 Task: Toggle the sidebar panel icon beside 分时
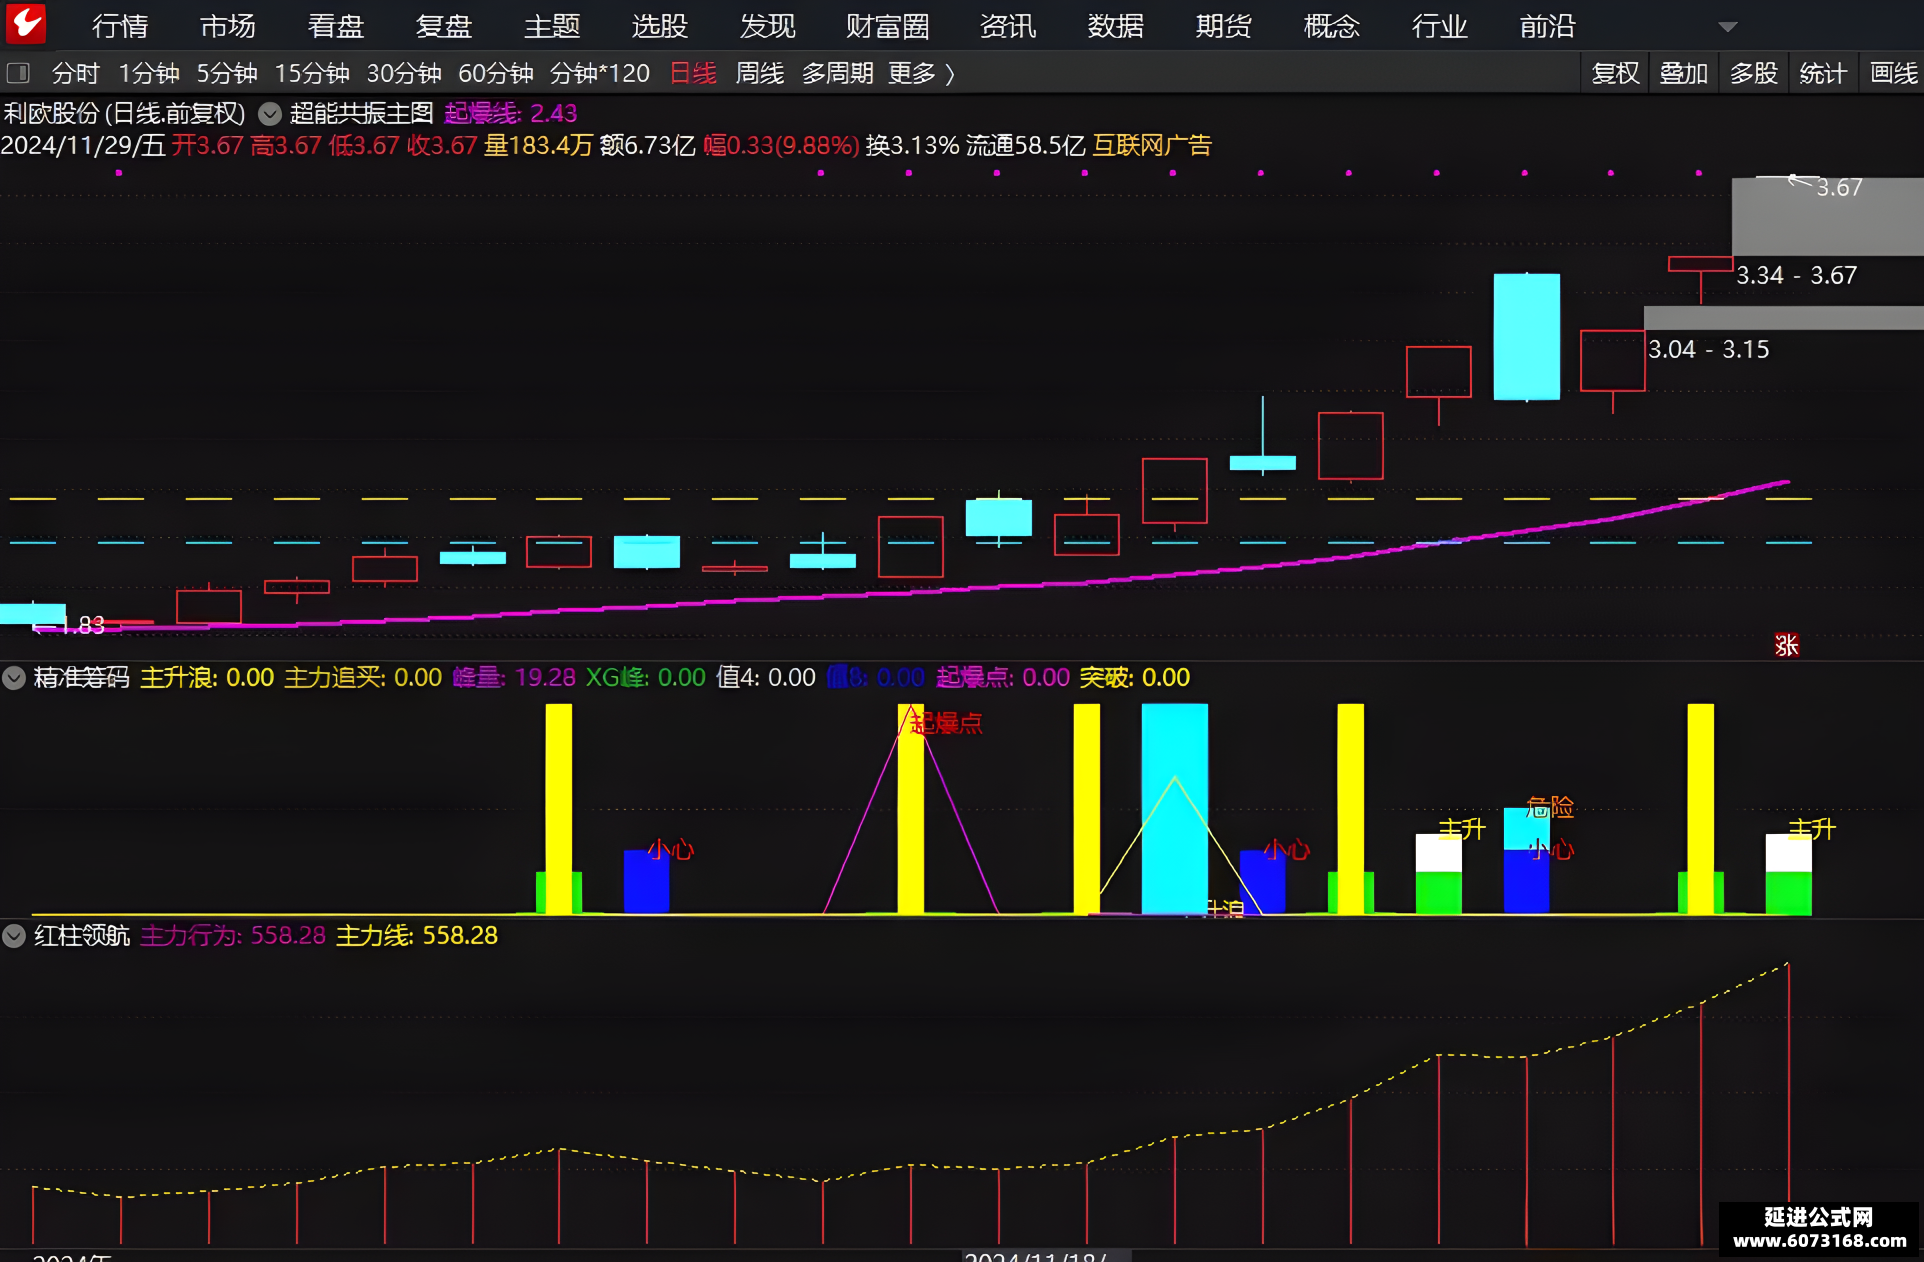coord(18,73)
